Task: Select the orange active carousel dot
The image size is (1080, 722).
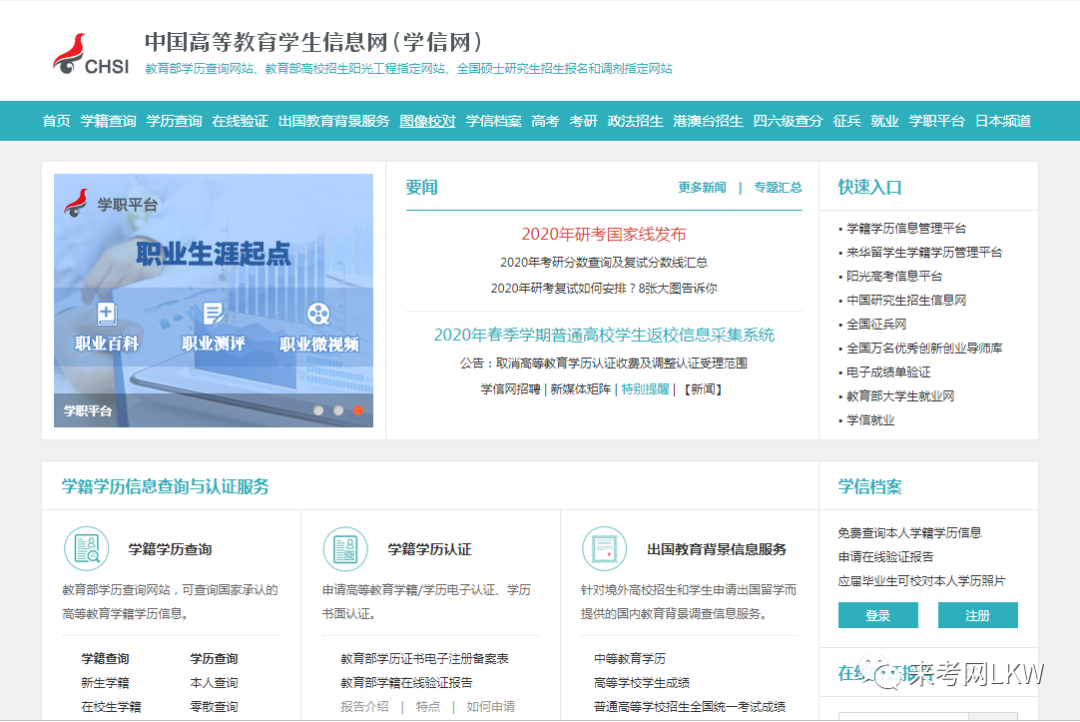Action: [x=358, y=411]
